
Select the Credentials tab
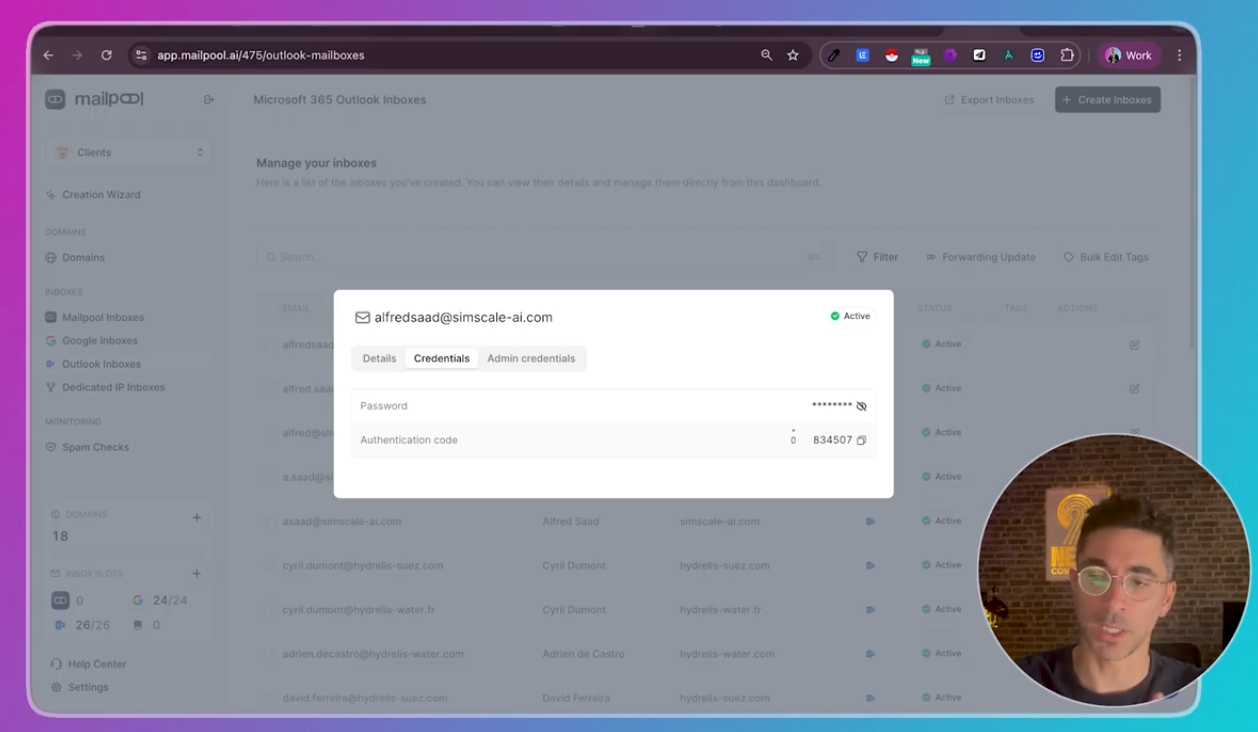coord(441,358)
